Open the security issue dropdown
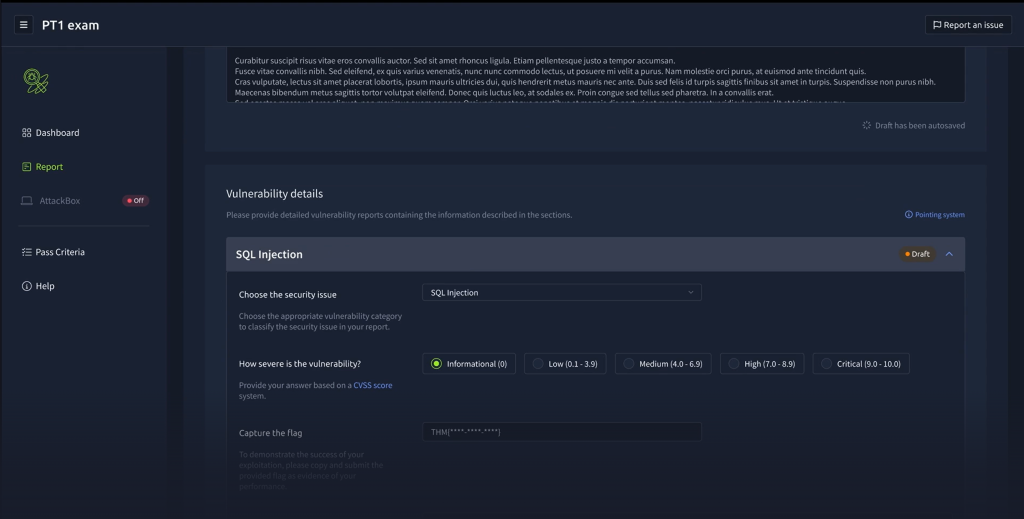Image resolution: width=1024 pixels, height=519 pixels. click(x=561, y=293)
